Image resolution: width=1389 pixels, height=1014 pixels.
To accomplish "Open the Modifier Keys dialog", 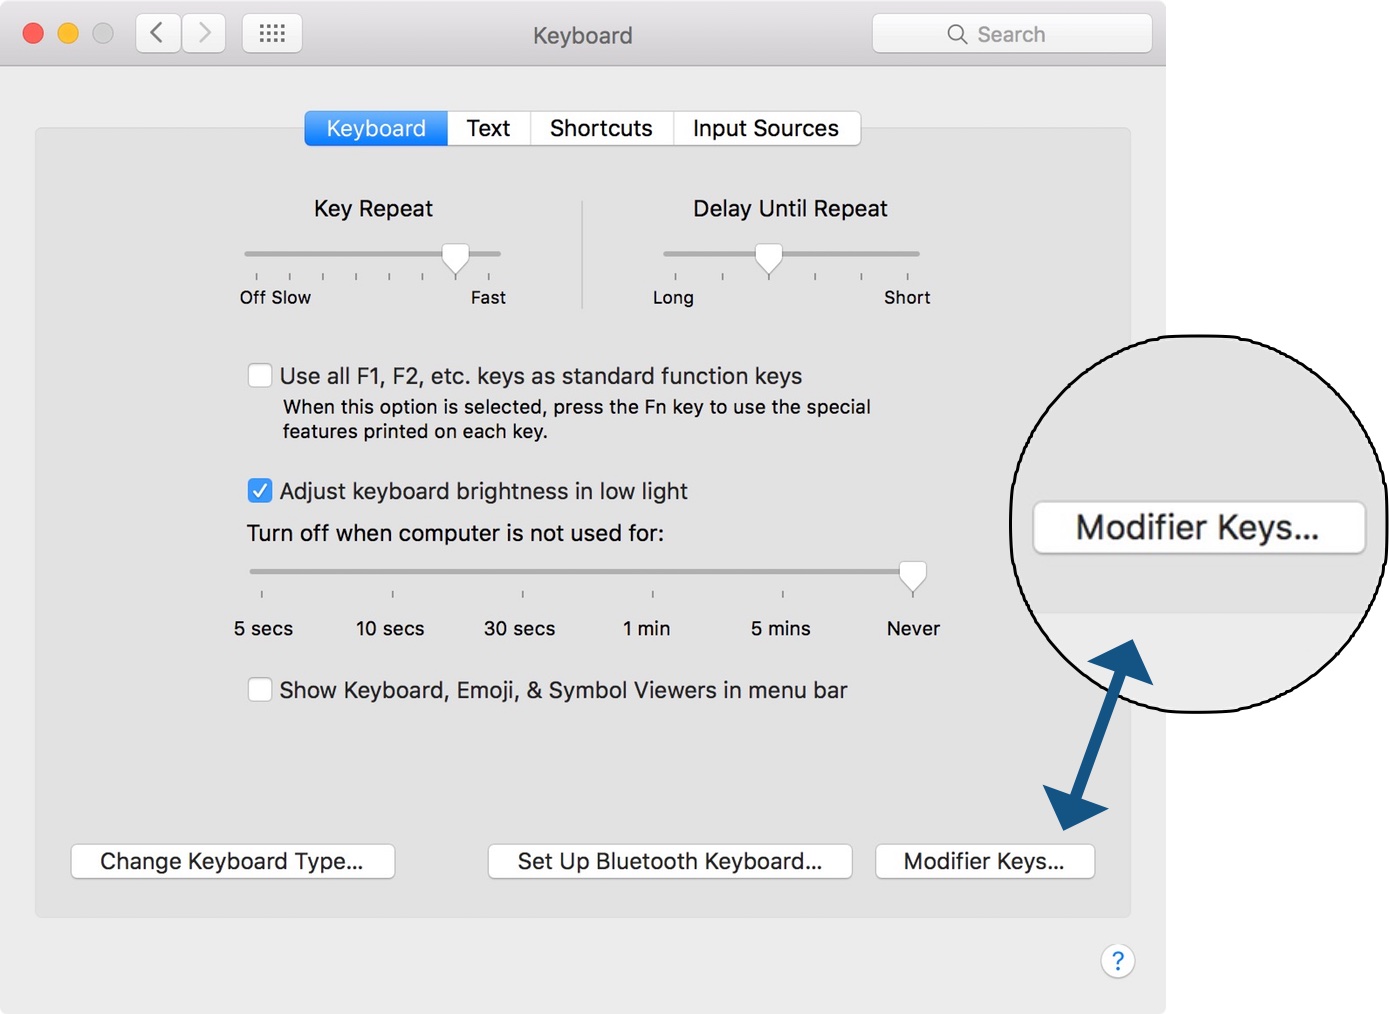I will (x=984, y=861).
